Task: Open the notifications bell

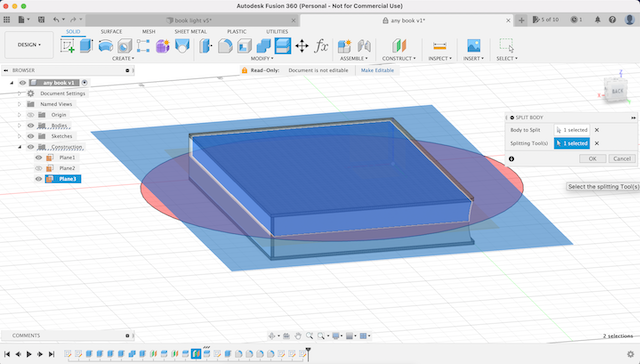Action: tap(598, 20)
